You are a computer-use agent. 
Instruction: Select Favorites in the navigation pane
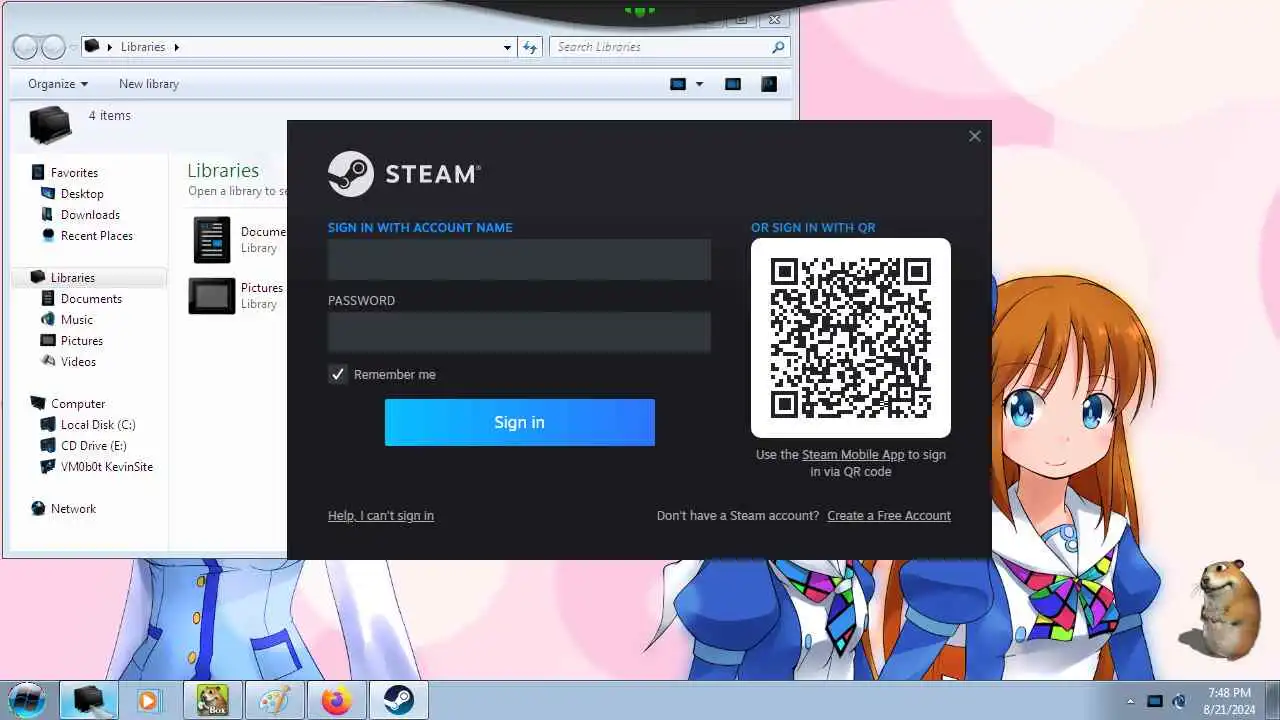[74, 173]
